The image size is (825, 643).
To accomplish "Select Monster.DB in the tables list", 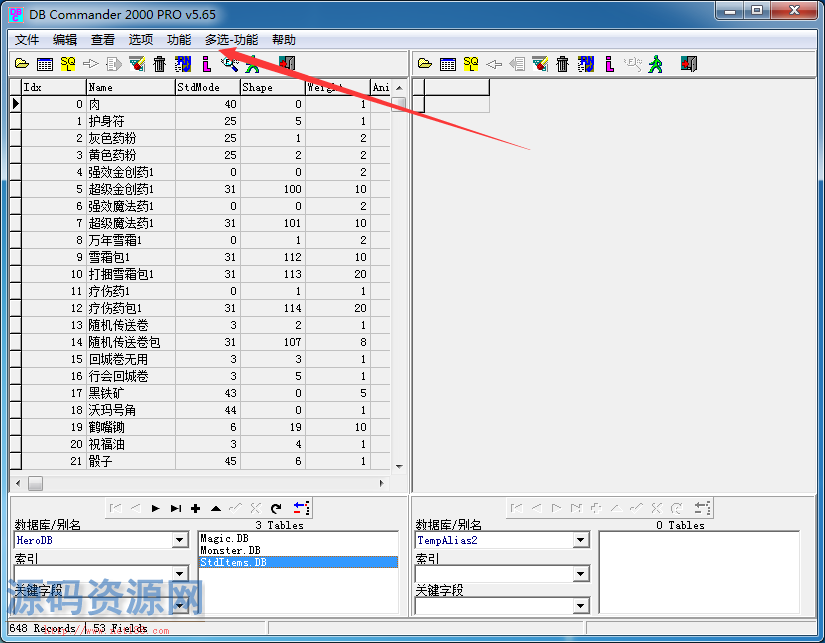I will click(298, 550).
